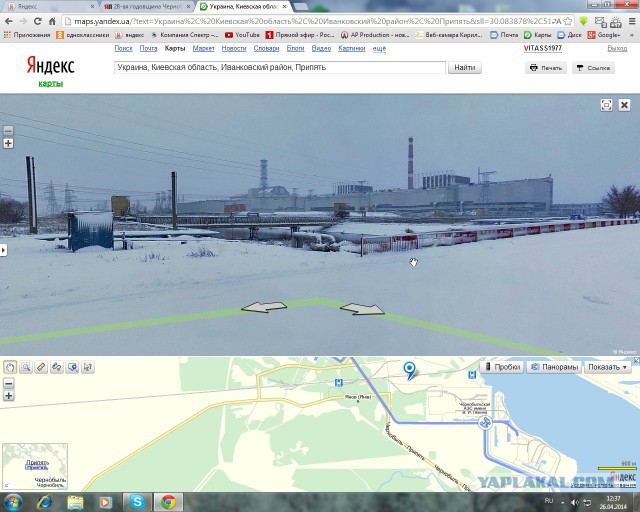Image resolution: width=640 pixels, height=512 pixels.
Task: Open the Видео service link
Action: [x=321, y=48]
